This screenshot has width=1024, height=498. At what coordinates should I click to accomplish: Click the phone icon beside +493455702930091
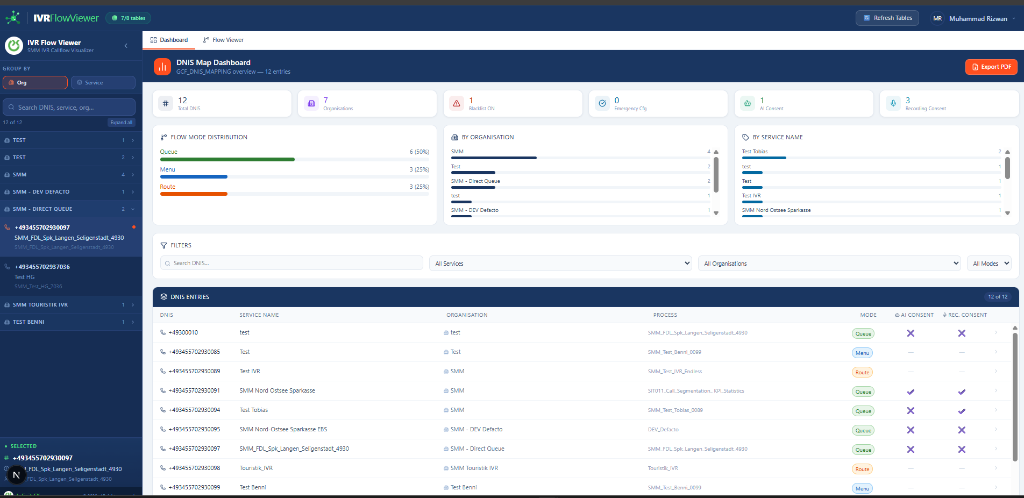click(163, 392)
